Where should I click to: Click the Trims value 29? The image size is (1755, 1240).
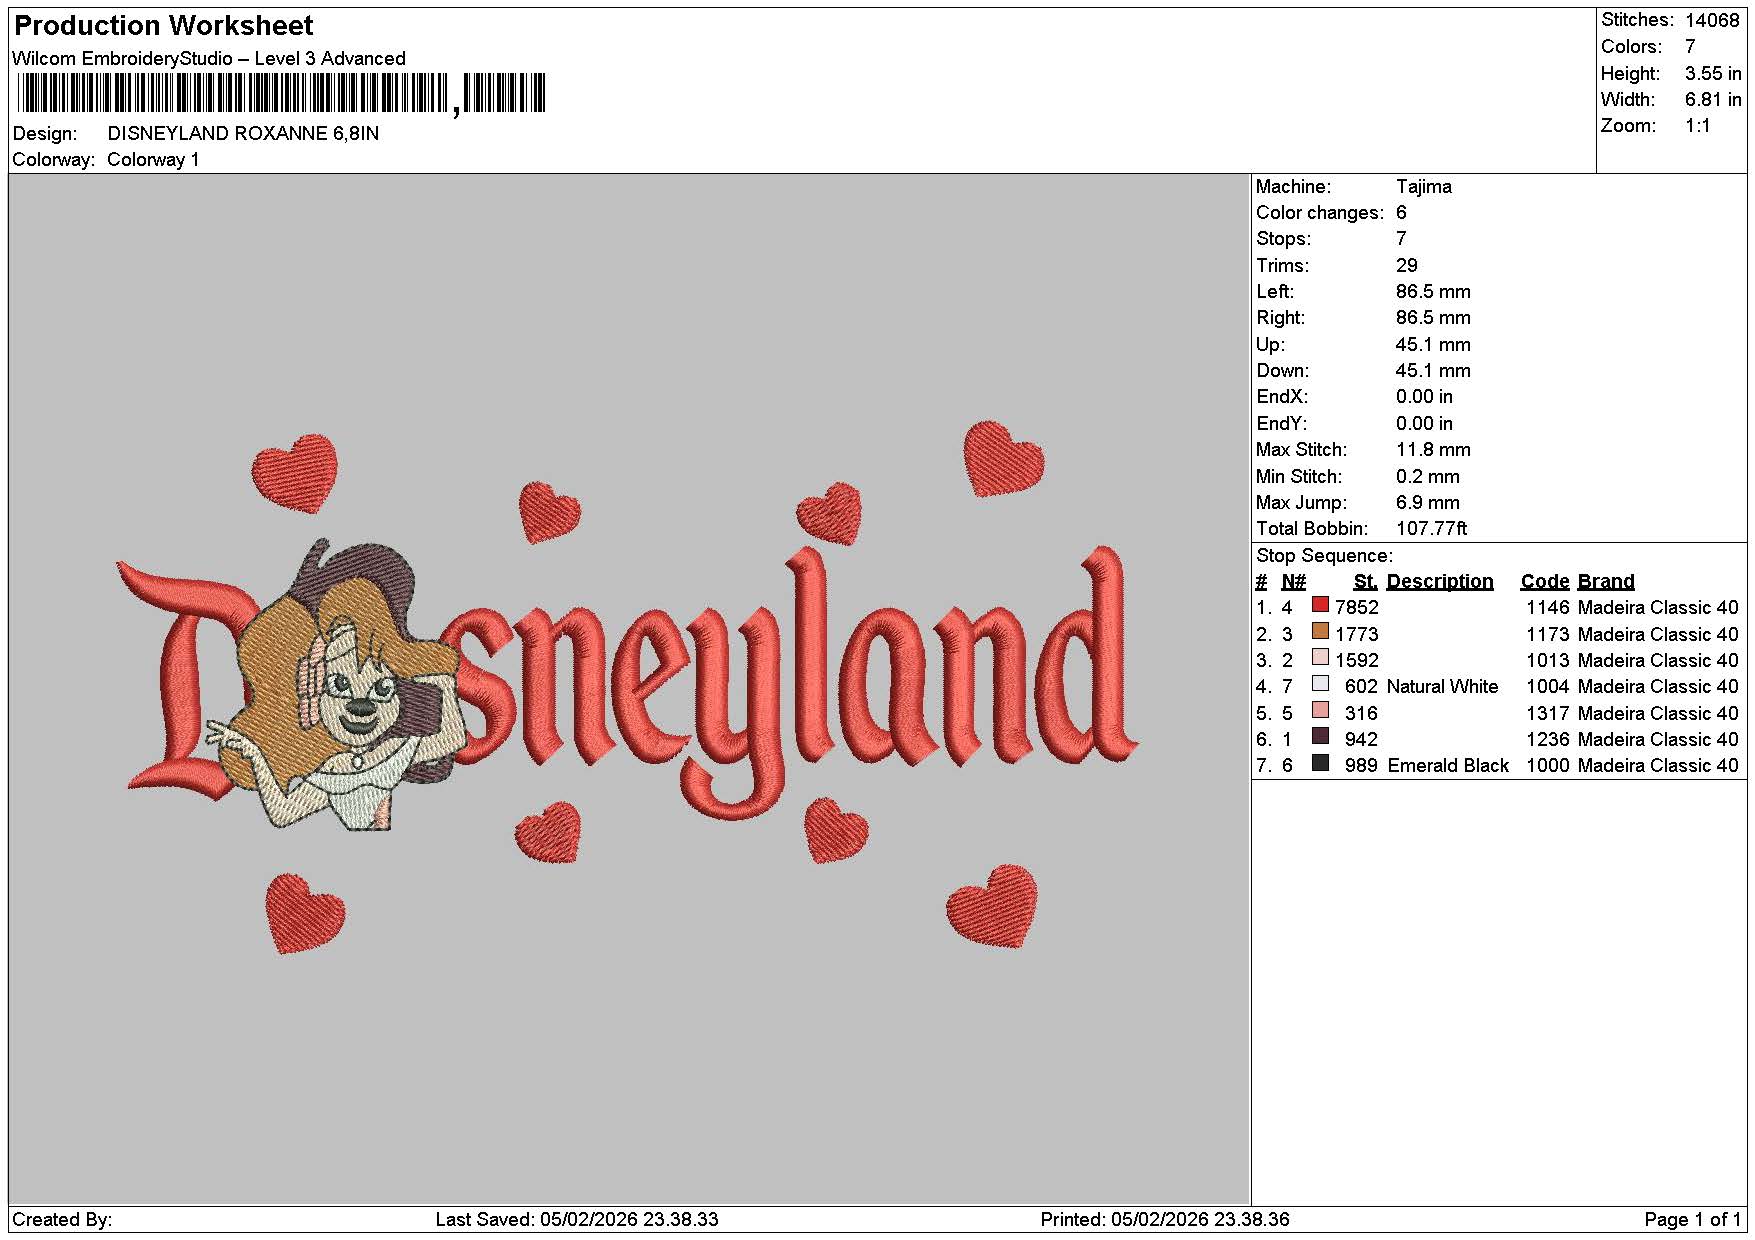click(x=1407, y=266)
